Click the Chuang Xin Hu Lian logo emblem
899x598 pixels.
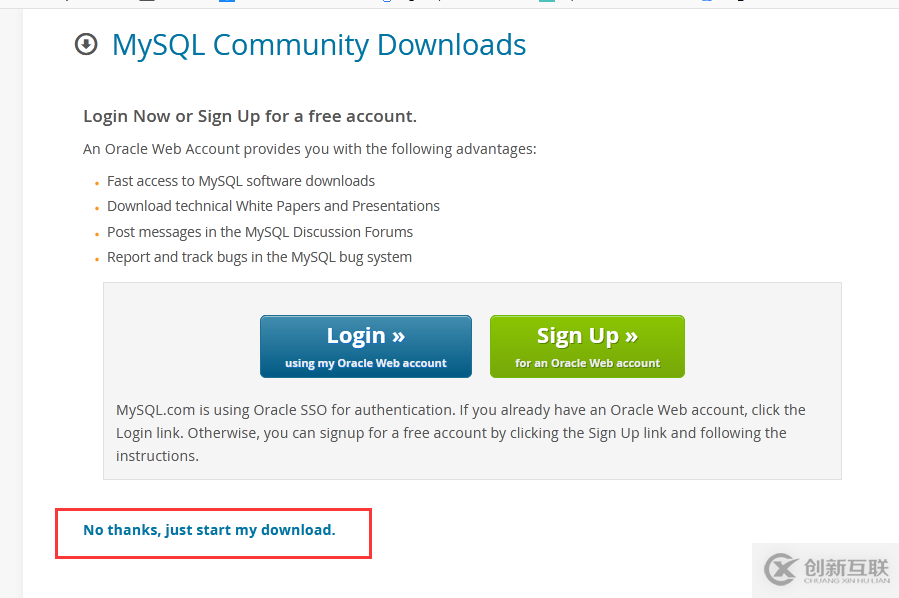(780, 570)
